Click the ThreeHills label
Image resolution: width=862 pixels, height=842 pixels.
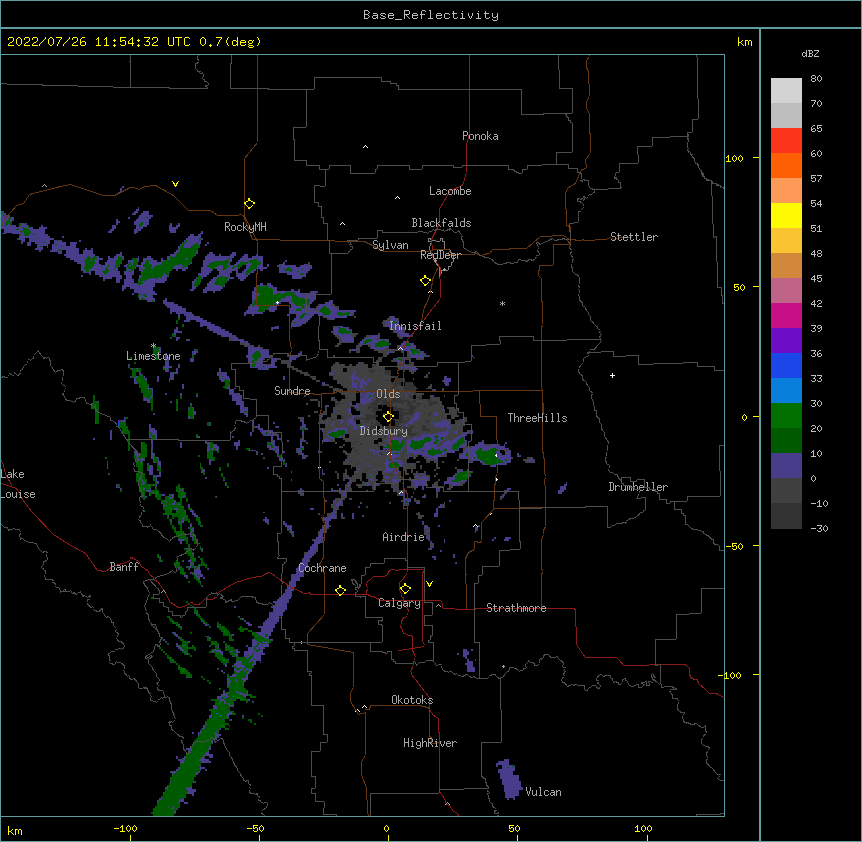[537, 418]
